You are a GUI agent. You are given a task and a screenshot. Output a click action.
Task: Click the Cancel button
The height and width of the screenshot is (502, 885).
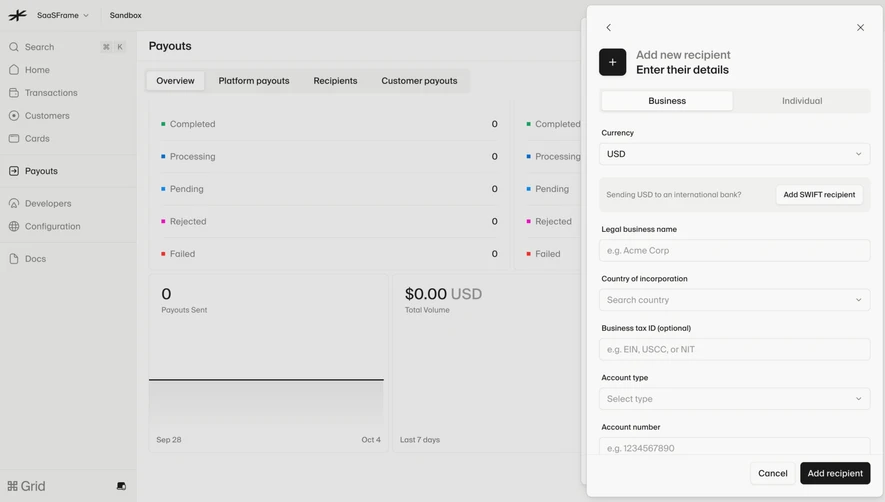point(773,473)
